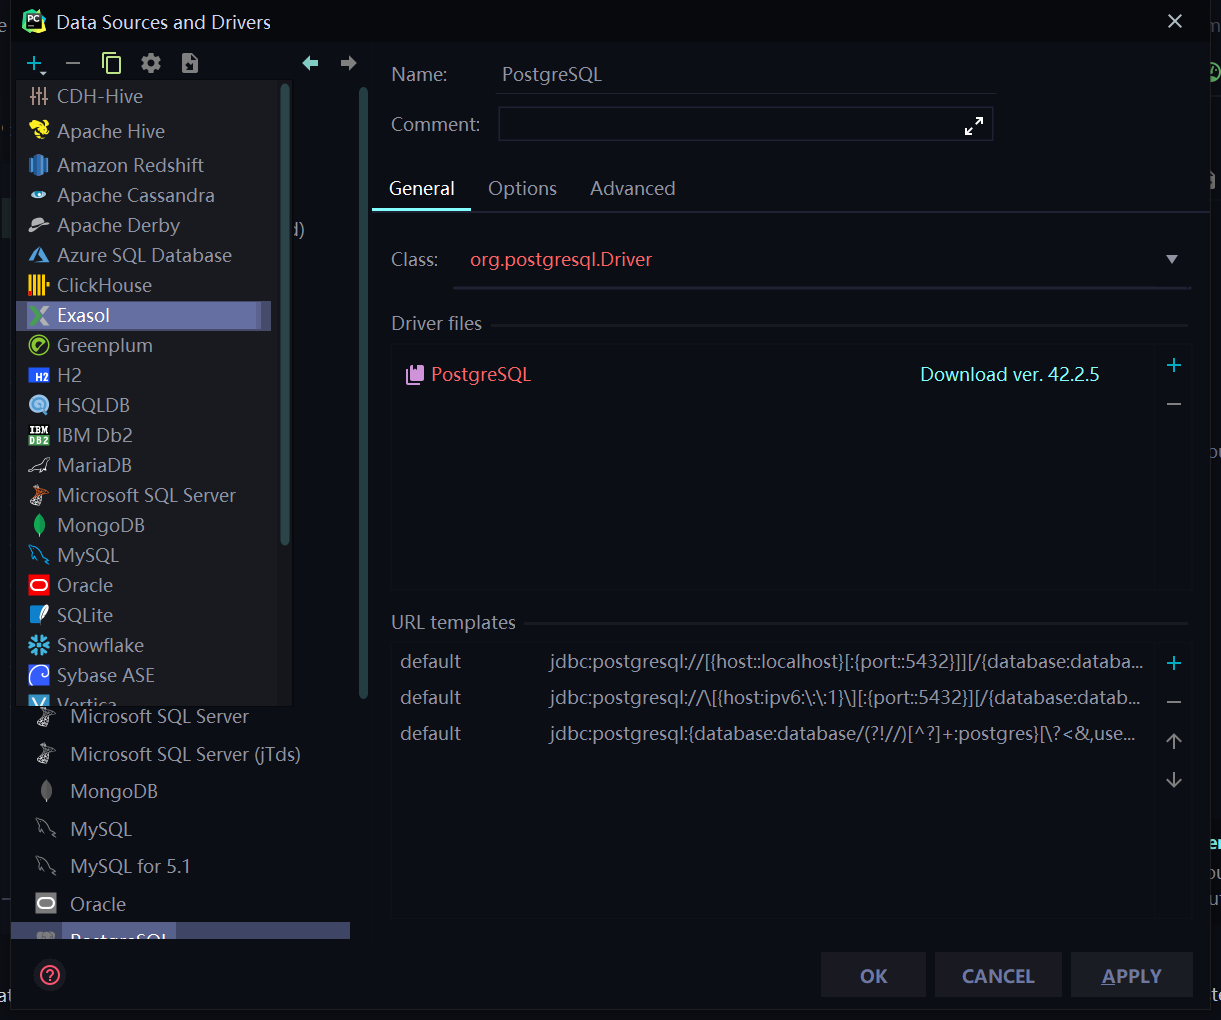Click Download ver. 42.2.5 link
Viewport: 1221px width, 1020px height.
click(1009, 375)
